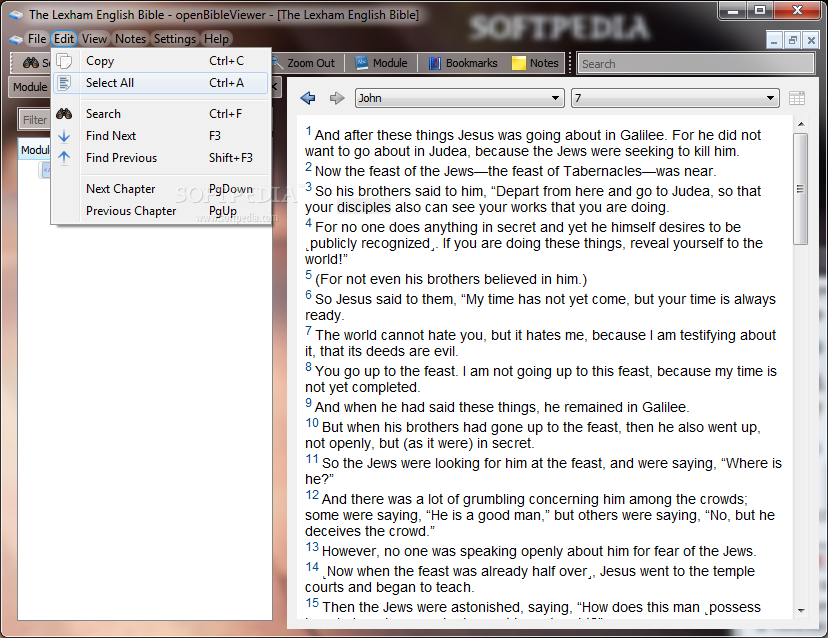Image resolution: width=828 pixels, height=638 pixels.
Task: Click the Module panel tab
Action: click(x=30, y=87)
